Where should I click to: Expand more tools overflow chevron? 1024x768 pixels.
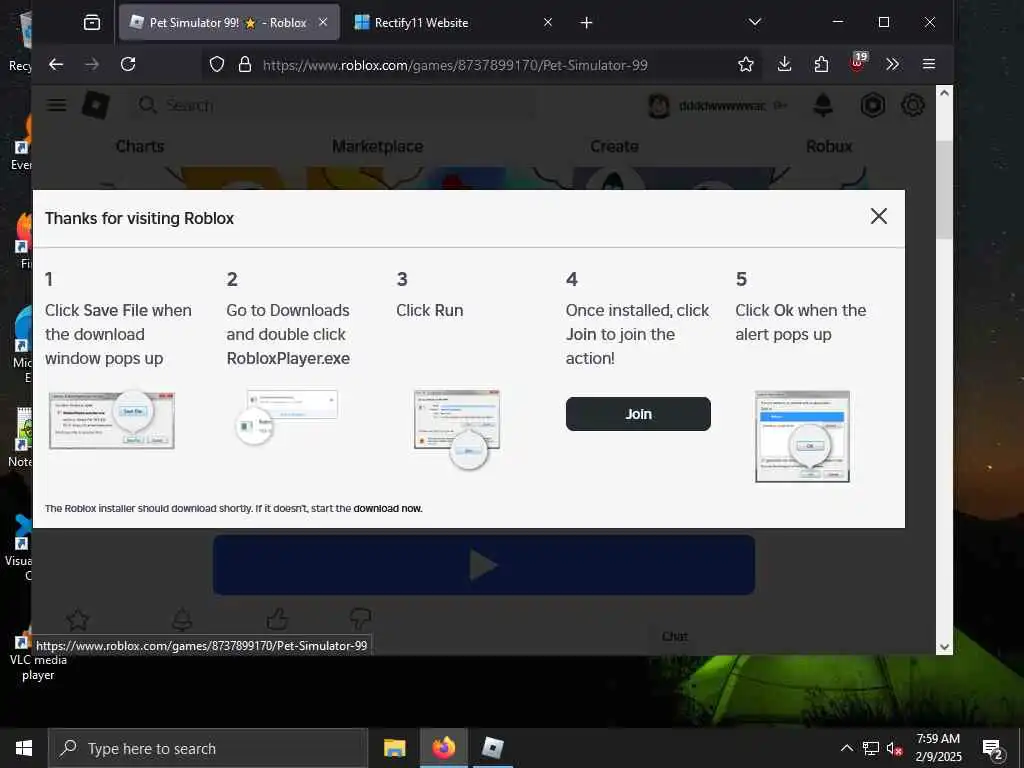click(x=893, y=64)
